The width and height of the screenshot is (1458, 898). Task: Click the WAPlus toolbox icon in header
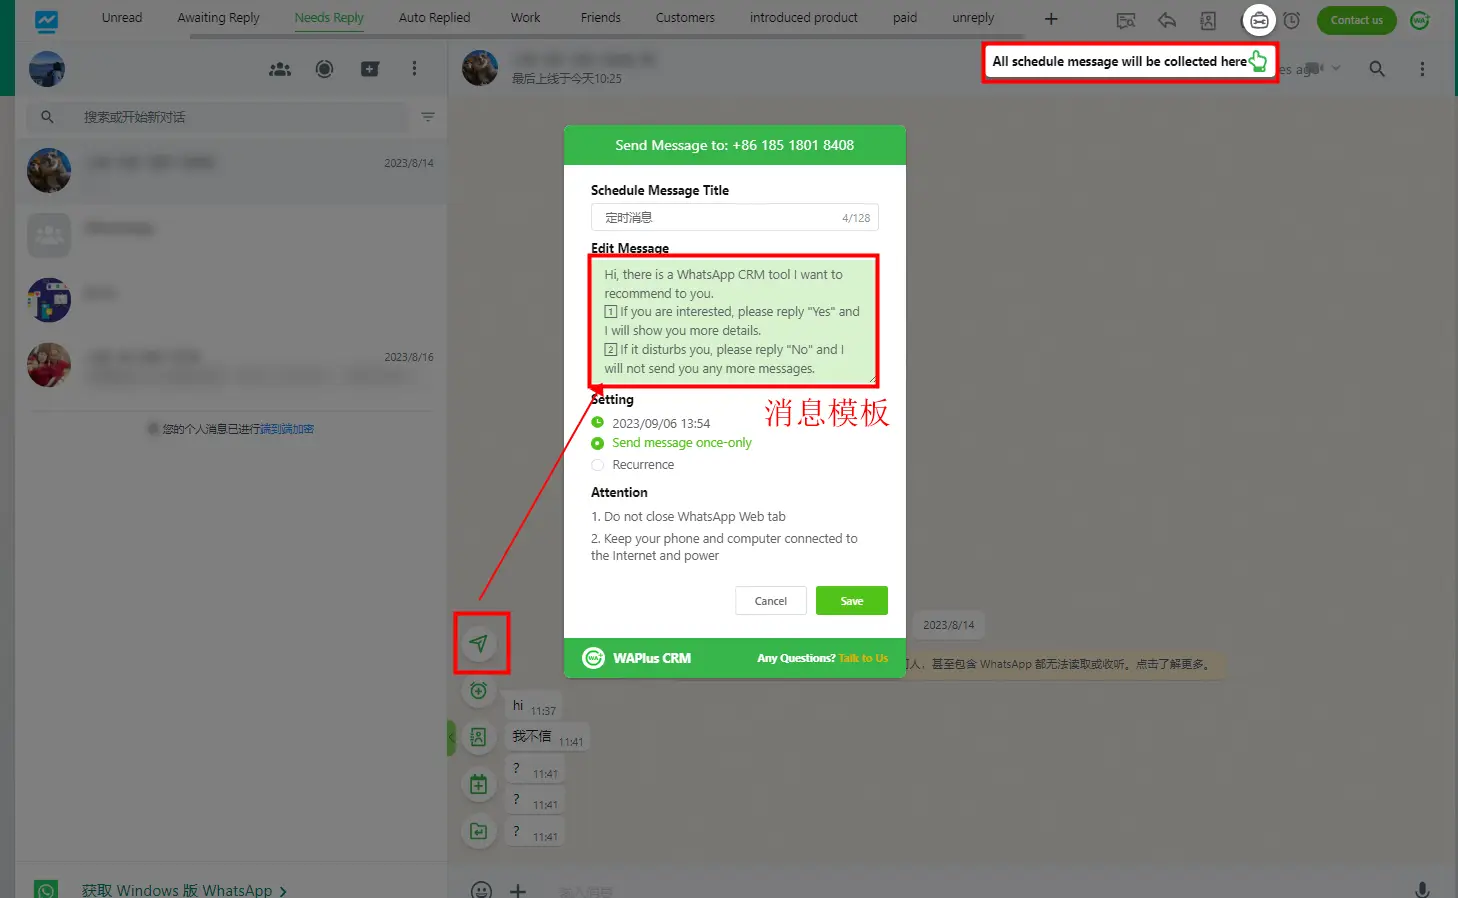tap(1259, 20)
